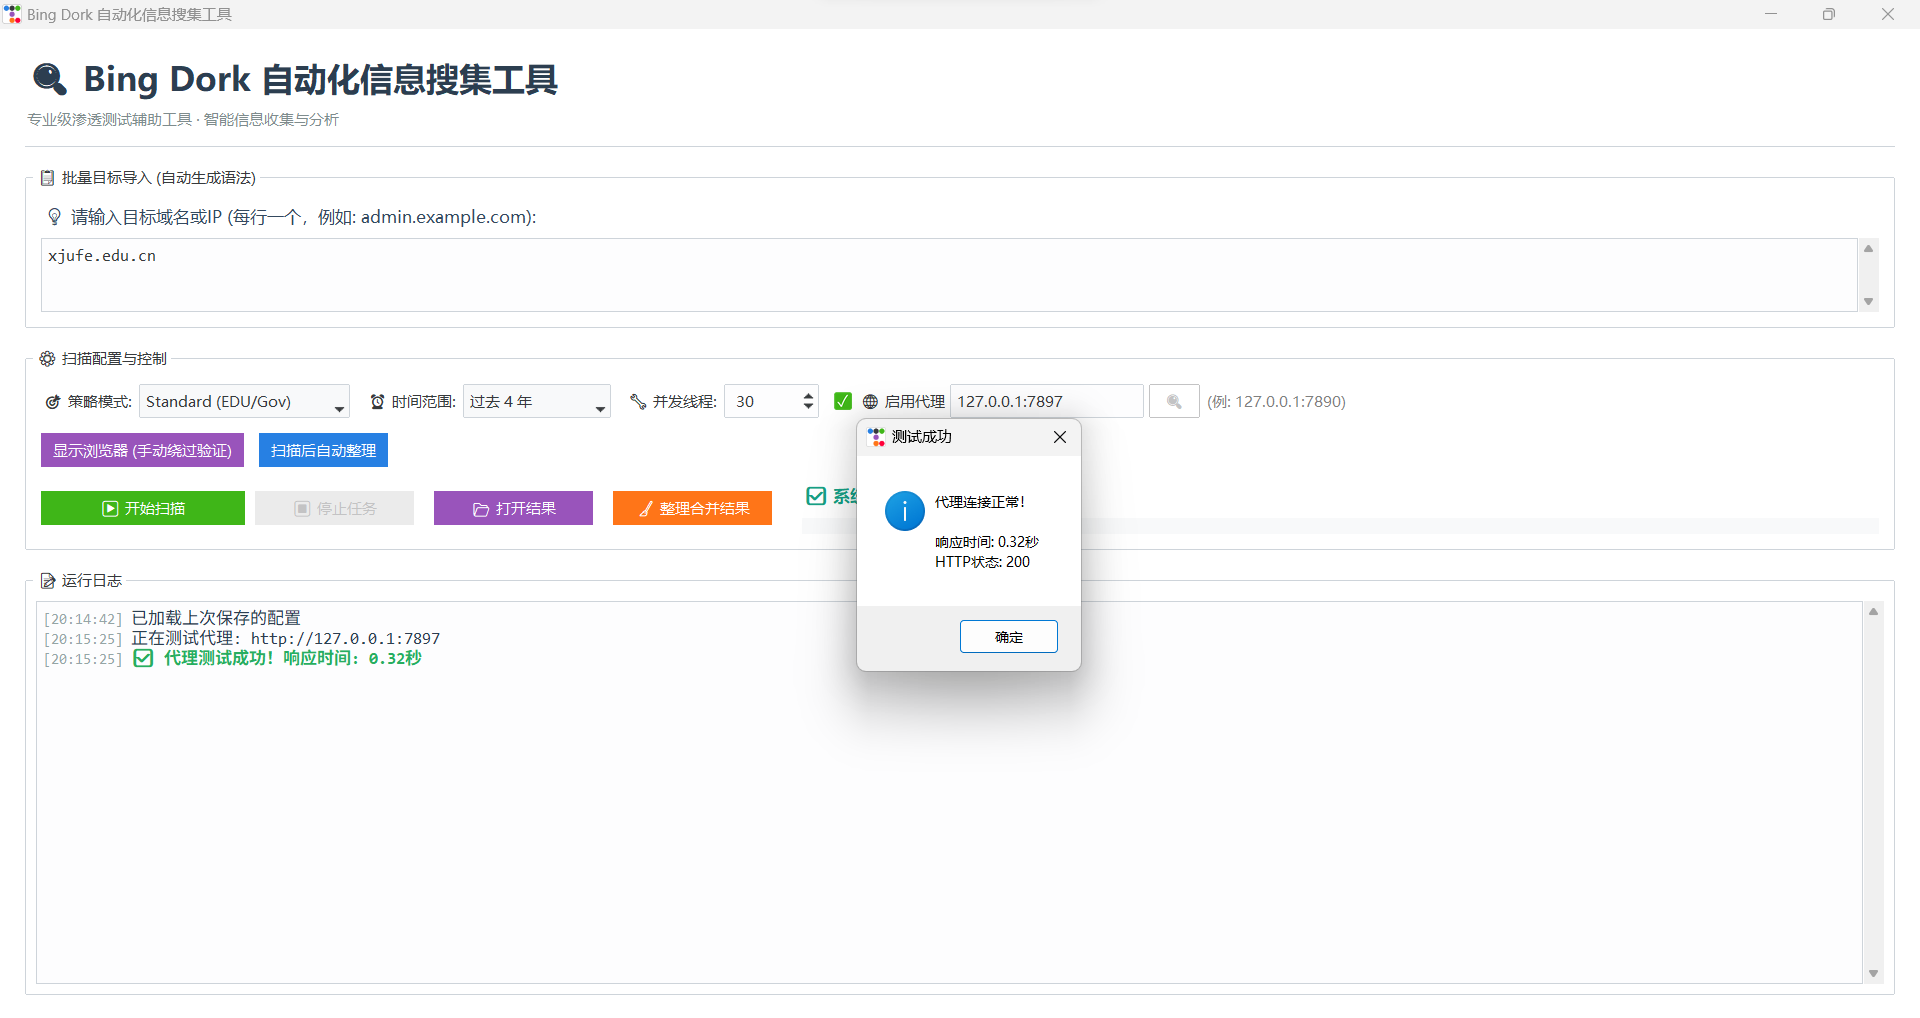Click the notepad icon beside 运行日志

pos(47,581)
